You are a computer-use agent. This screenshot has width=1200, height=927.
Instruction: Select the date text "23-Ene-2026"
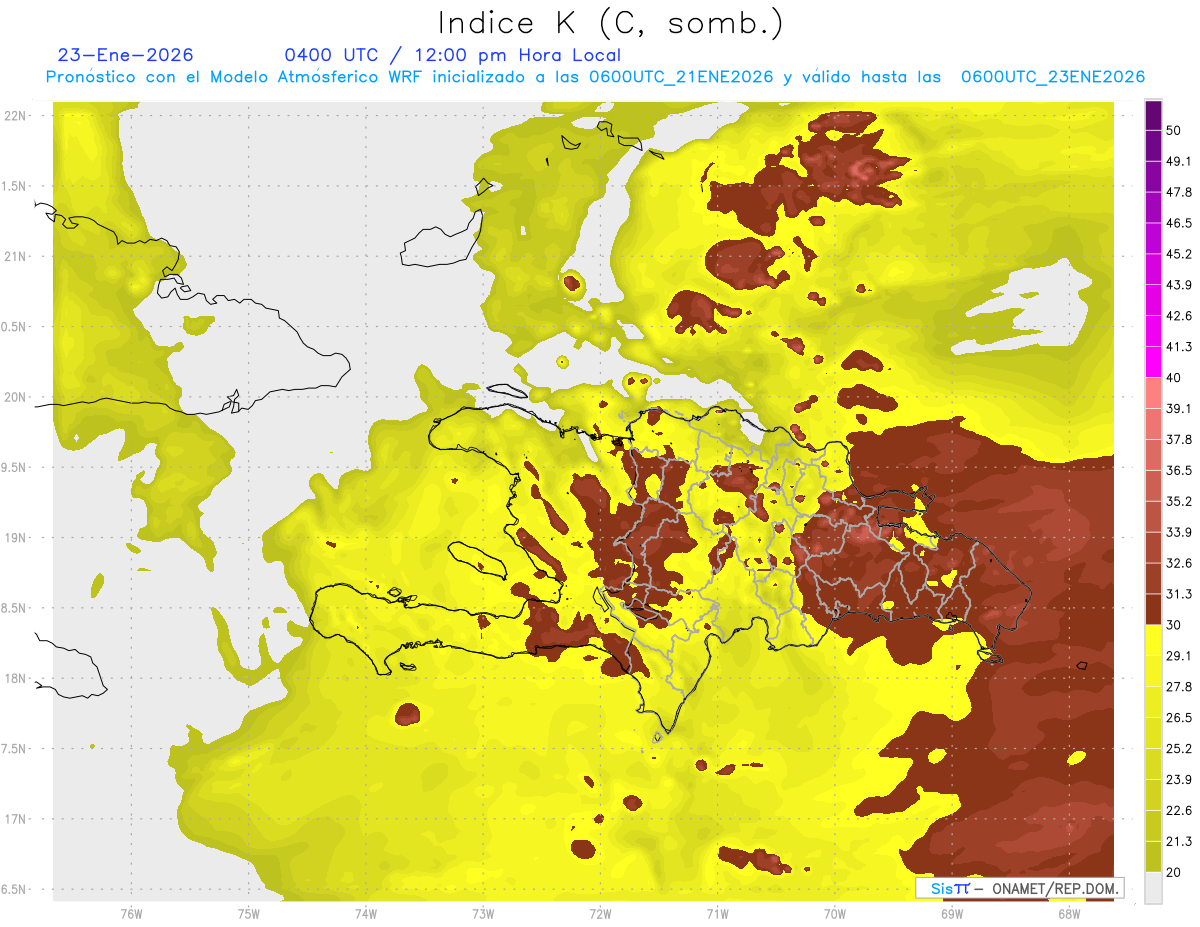126,55
